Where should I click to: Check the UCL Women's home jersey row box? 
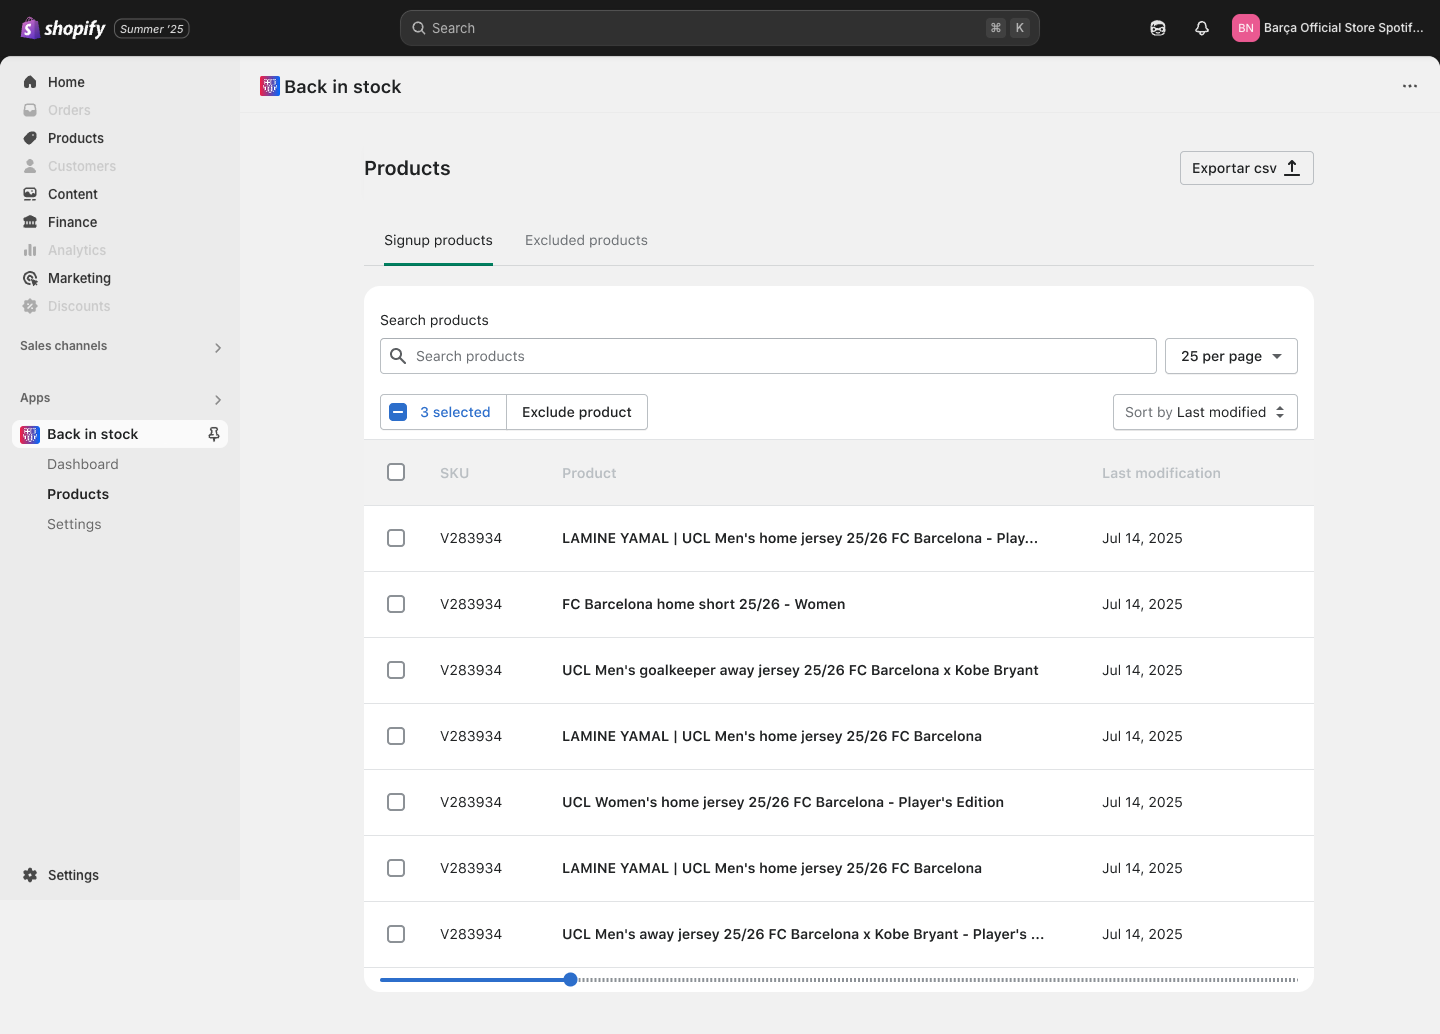tap(396, 802)
